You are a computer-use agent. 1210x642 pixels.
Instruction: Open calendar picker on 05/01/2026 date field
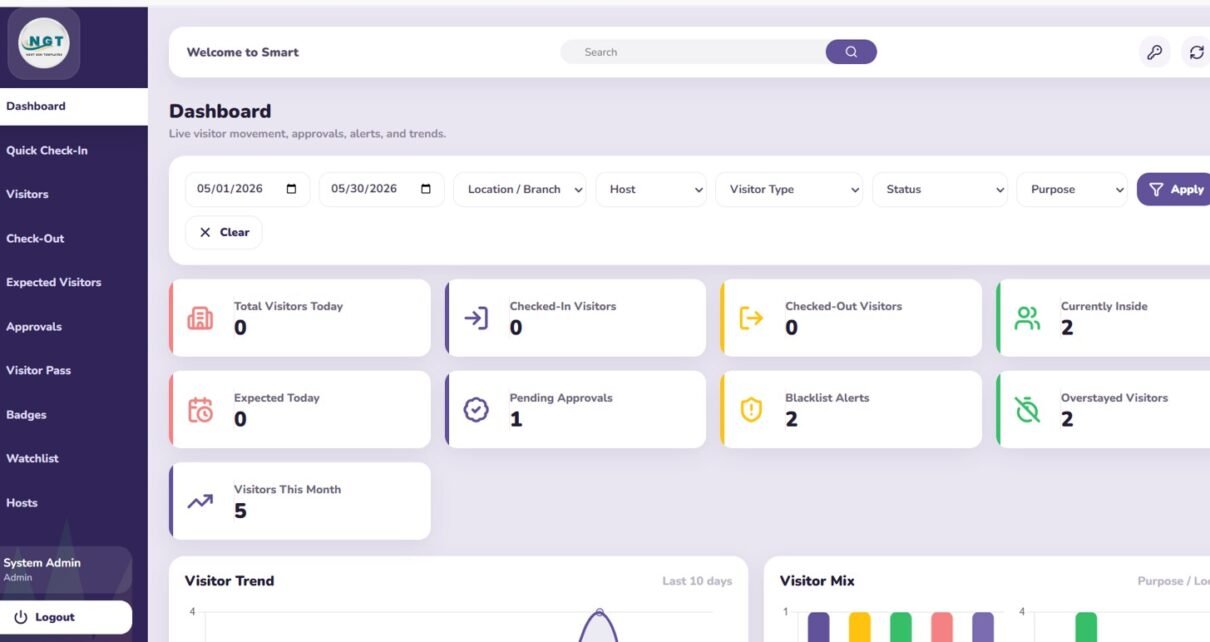291,189
